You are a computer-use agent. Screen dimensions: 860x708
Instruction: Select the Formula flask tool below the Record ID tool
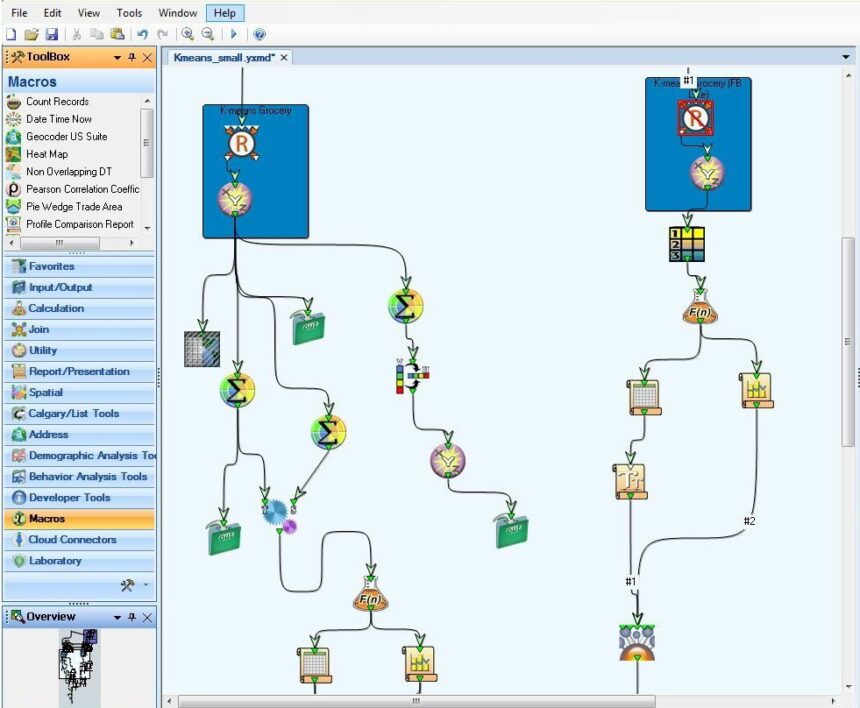point(700,309)
